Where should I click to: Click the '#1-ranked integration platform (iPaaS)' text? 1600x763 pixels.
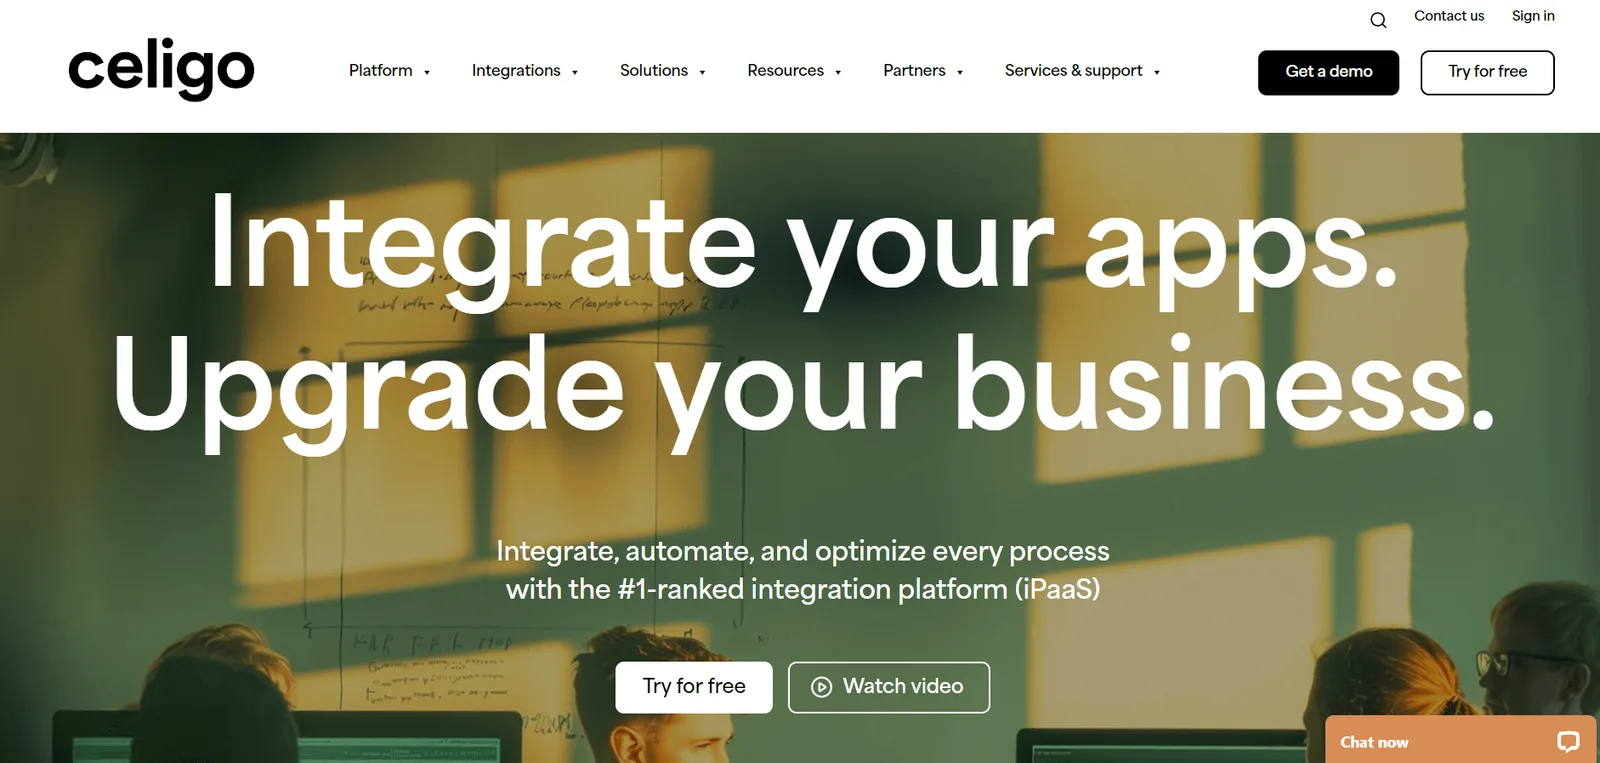pos(859,589)
